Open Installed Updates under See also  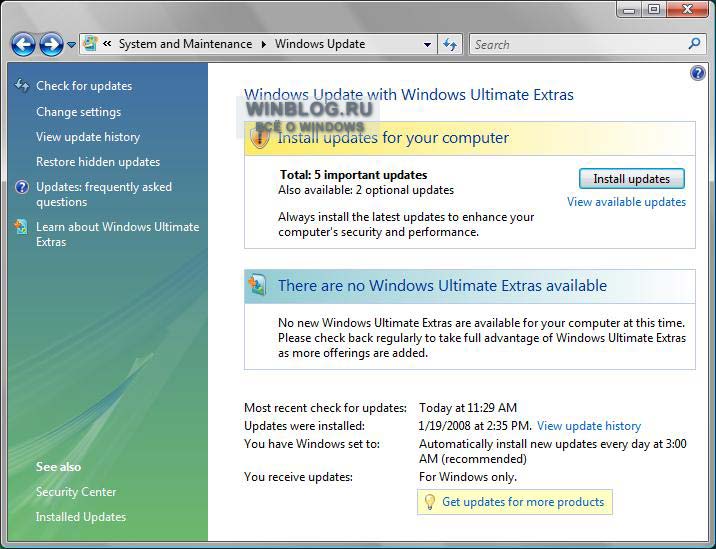point(81,517)
